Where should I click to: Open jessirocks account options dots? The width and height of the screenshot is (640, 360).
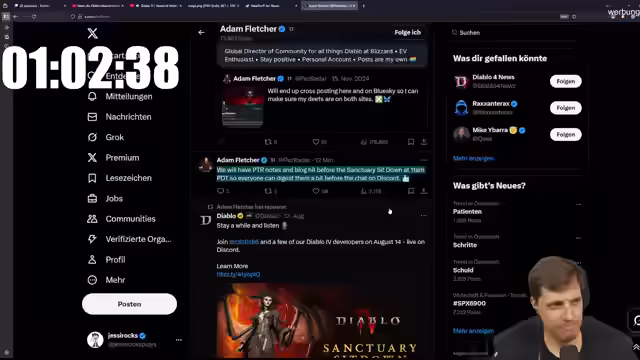point(179,340)
